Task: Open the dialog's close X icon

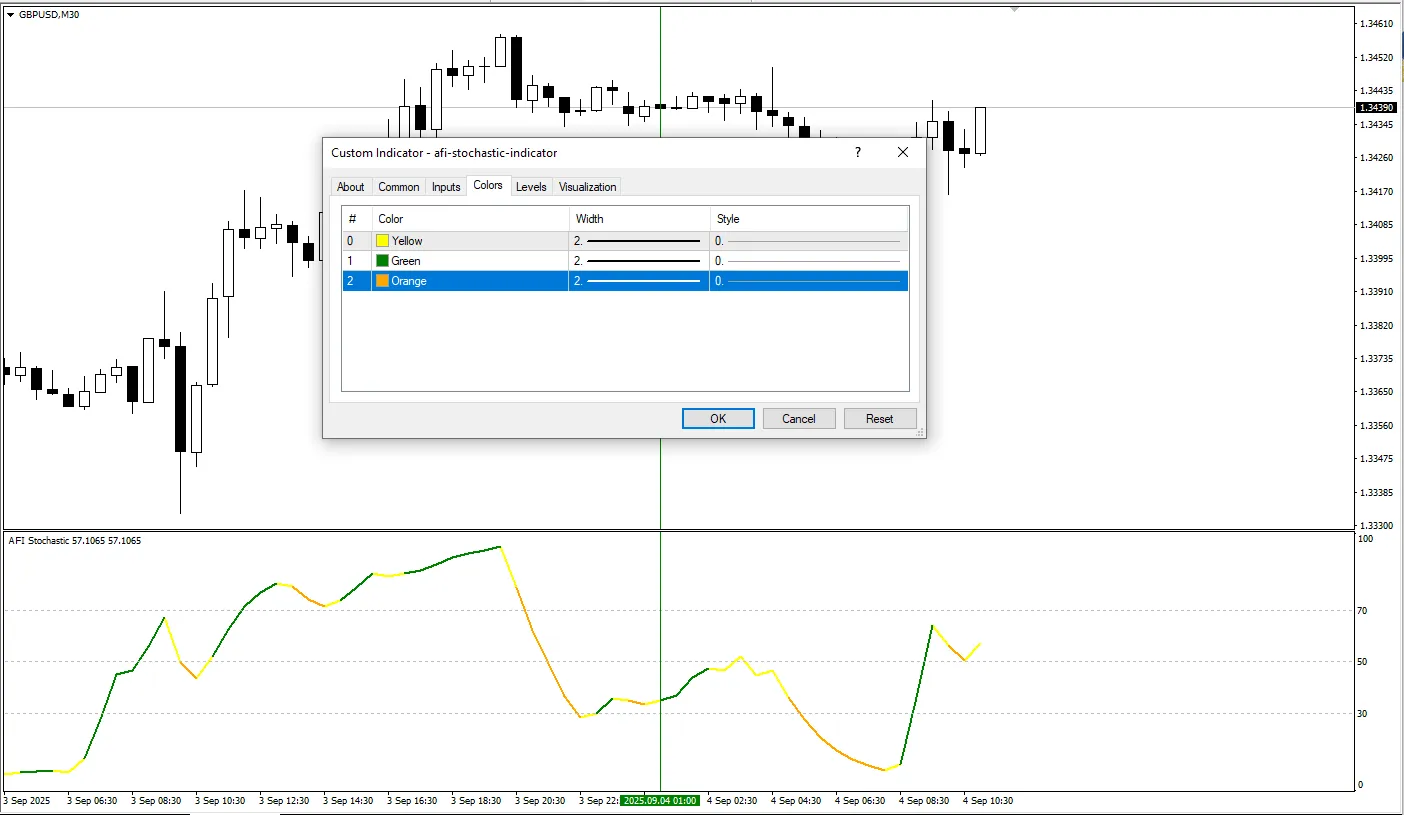Action: [x=902, y=152]
